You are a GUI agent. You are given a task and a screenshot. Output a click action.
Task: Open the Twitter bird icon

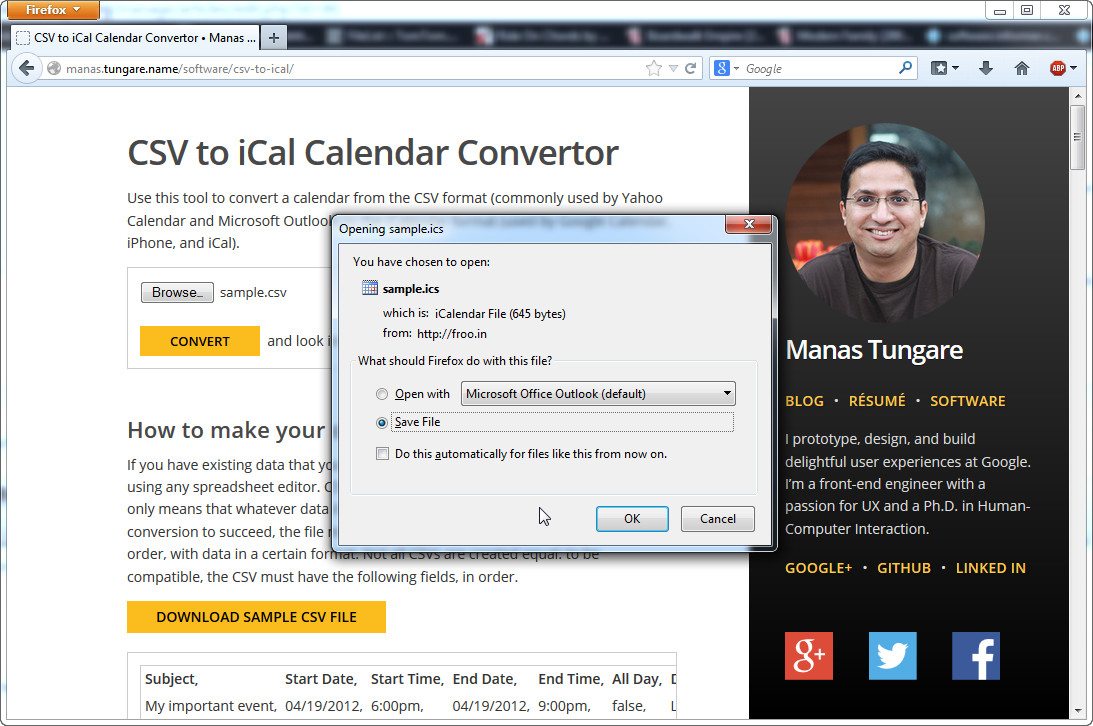click(892, 656)
